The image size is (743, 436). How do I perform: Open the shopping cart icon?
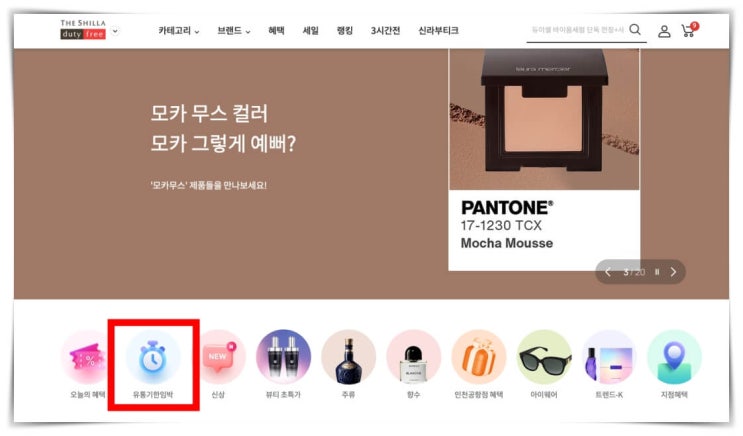[689, 30]
